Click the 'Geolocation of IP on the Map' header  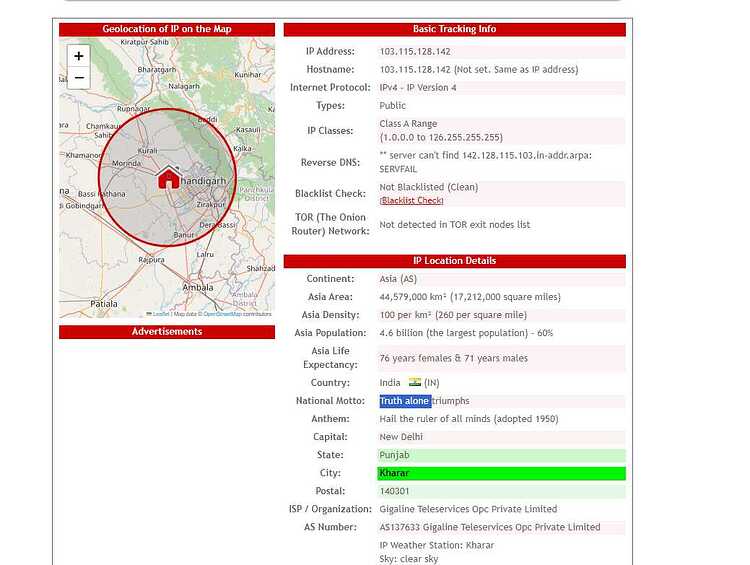pos(167,29)
